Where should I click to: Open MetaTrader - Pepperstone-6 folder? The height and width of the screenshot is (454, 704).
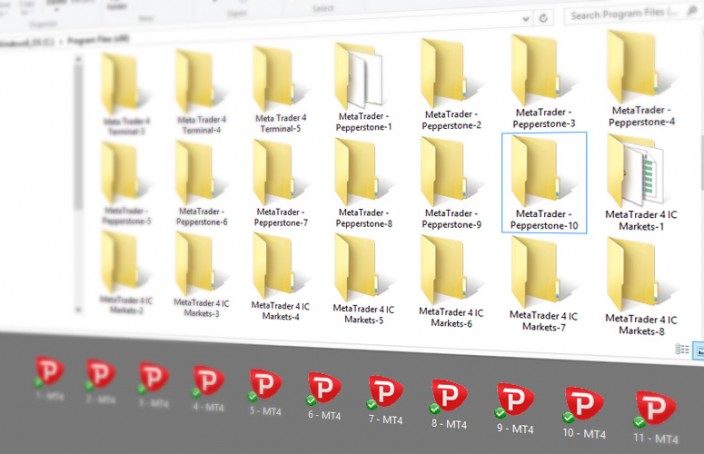pos(201,183)
